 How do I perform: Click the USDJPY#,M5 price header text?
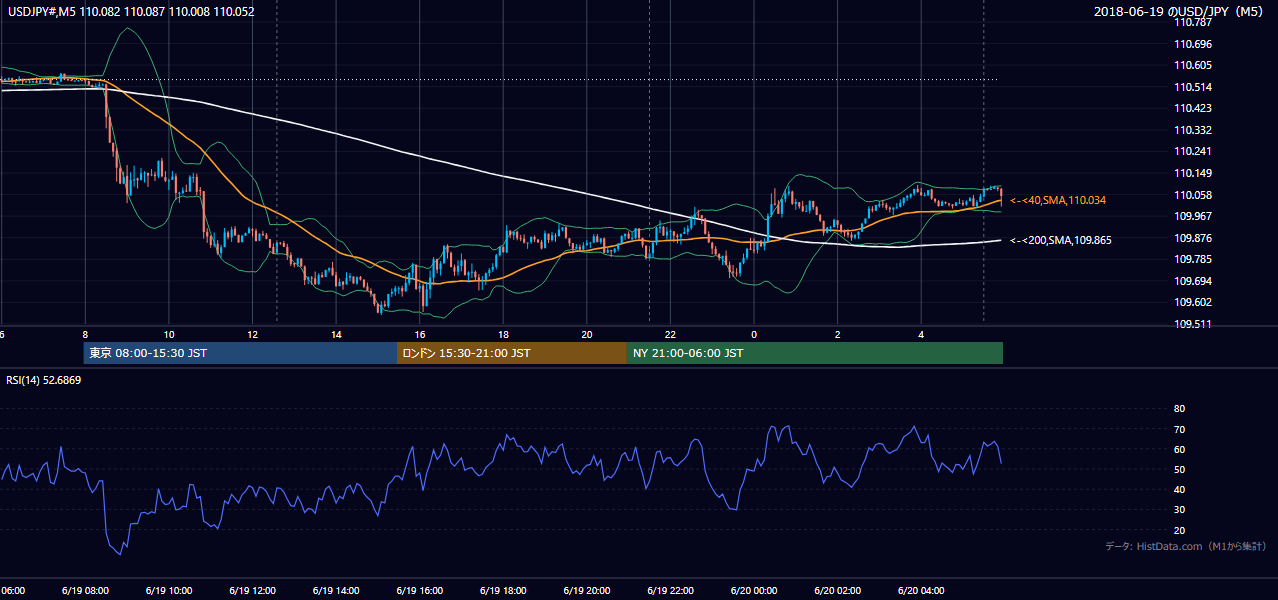[129, 12]
